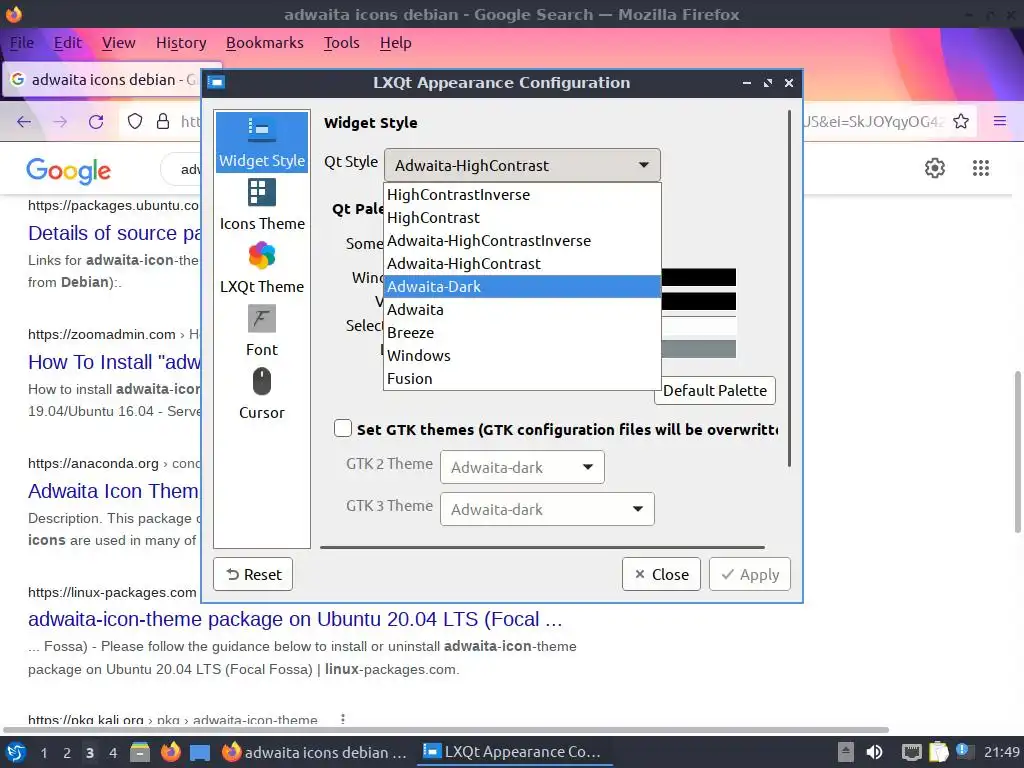The width and height of the screenshot is (1024, 768).
Task: Click removable media eject tray icon
Action: point(846,752)
